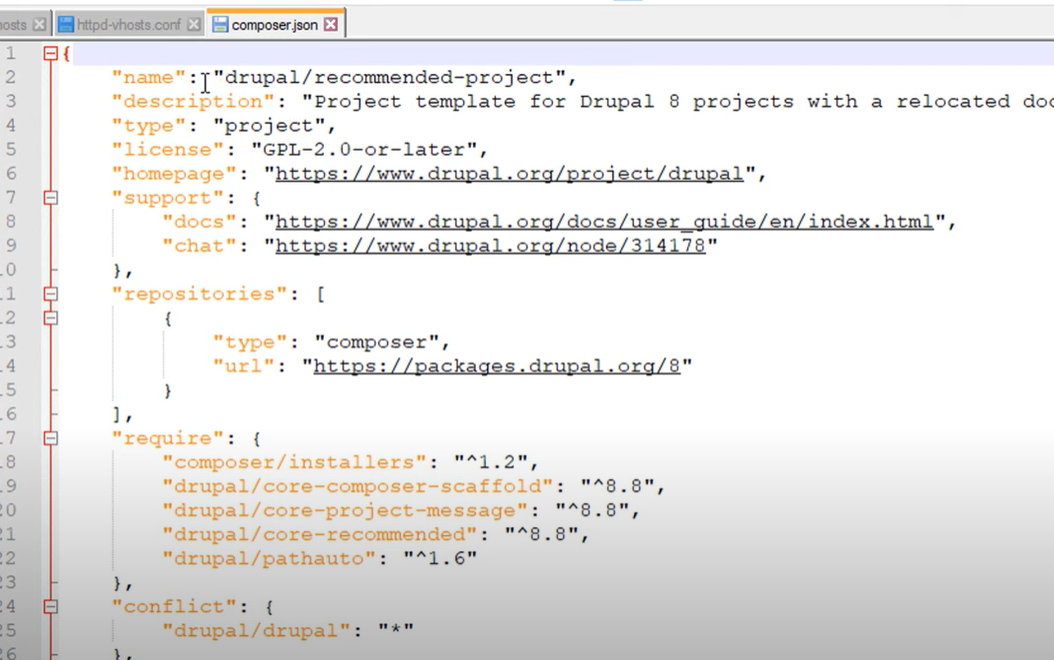The width and height of the screenshot is (1054, 660).
Task: Click the "project" type value
Action: pyautogui.click(x=269, y=126)
